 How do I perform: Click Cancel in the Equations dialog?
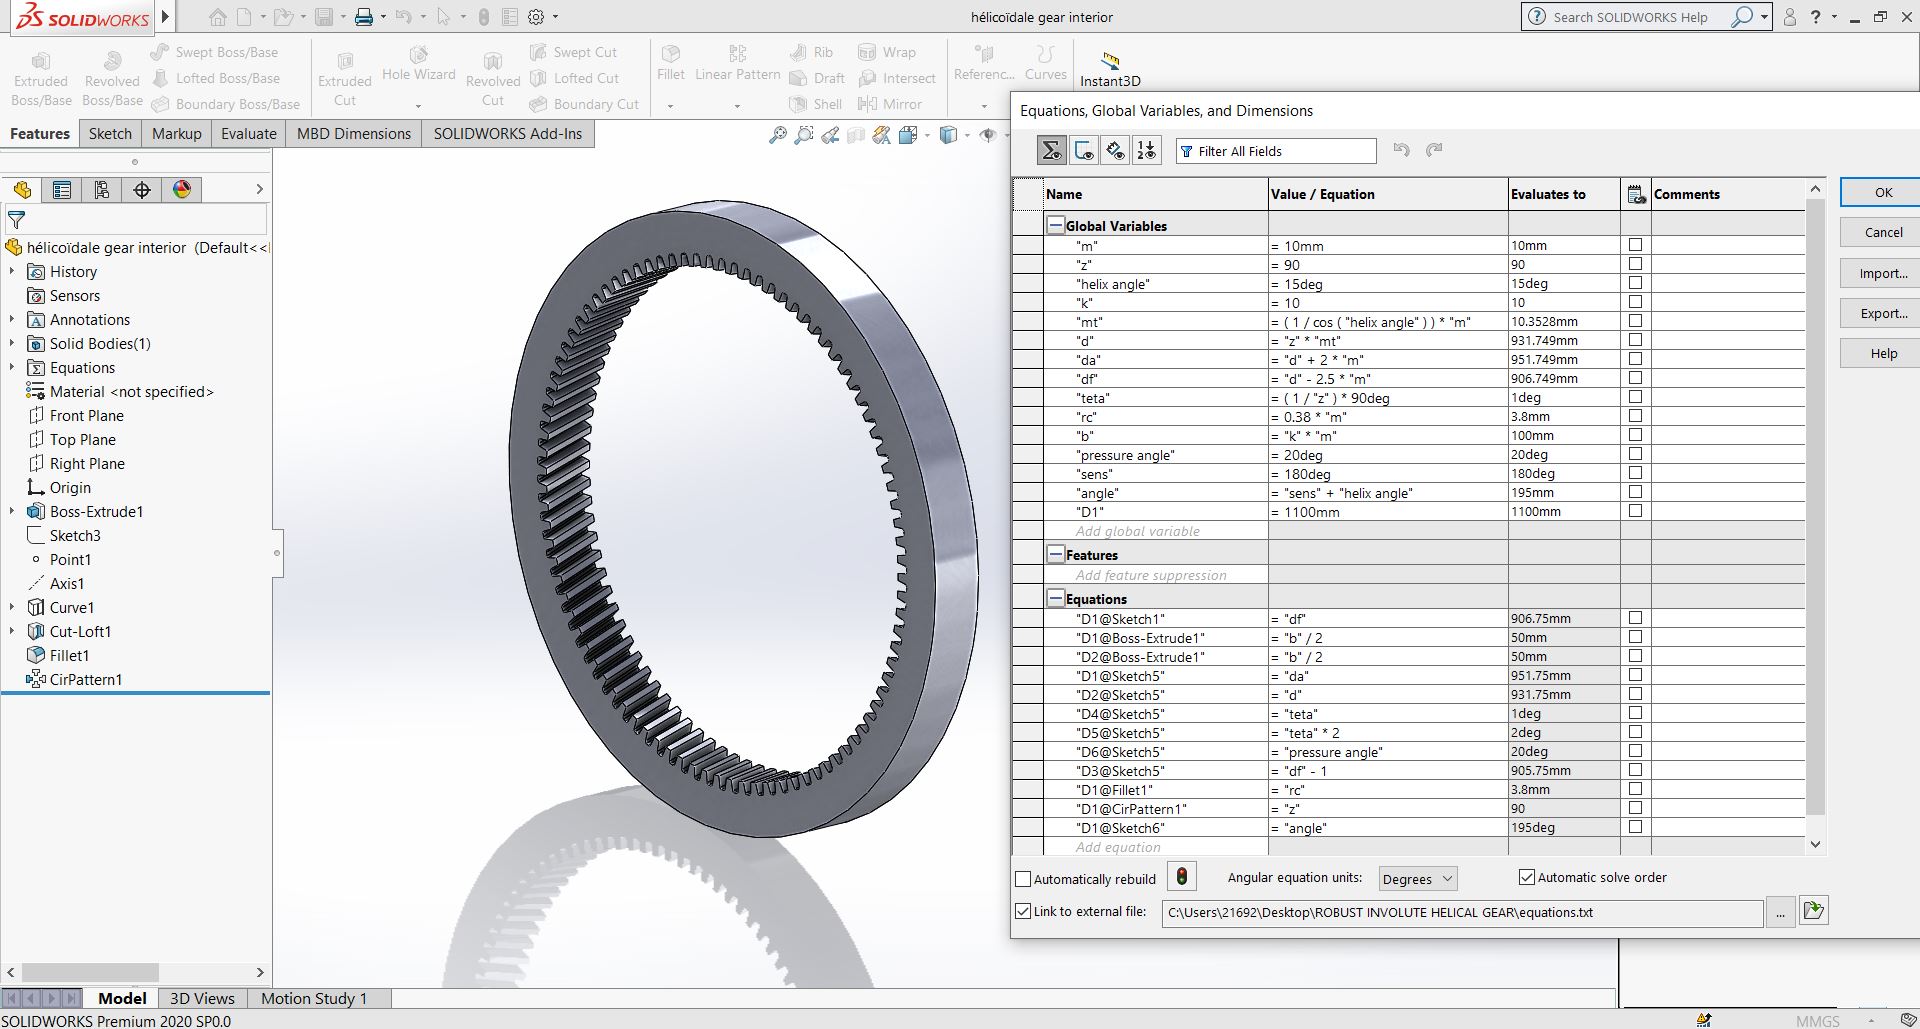(1883, 232)
